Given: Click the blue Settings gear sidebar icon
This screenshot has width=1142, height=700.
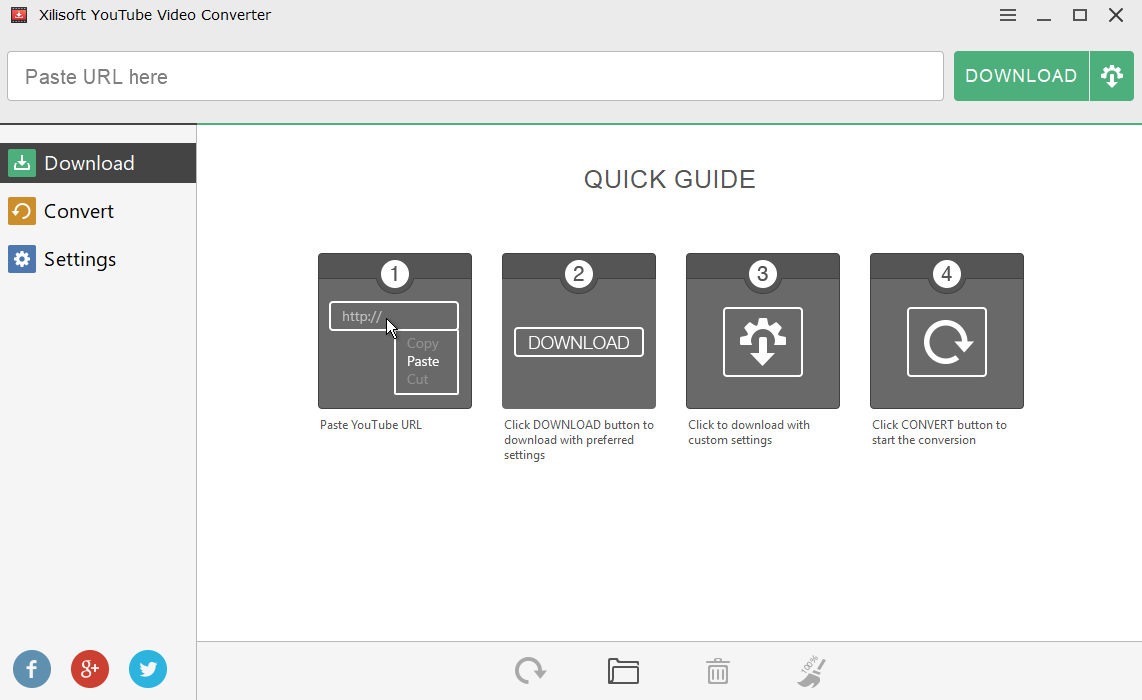Looking at the screenshot, I should coord(22,259).
